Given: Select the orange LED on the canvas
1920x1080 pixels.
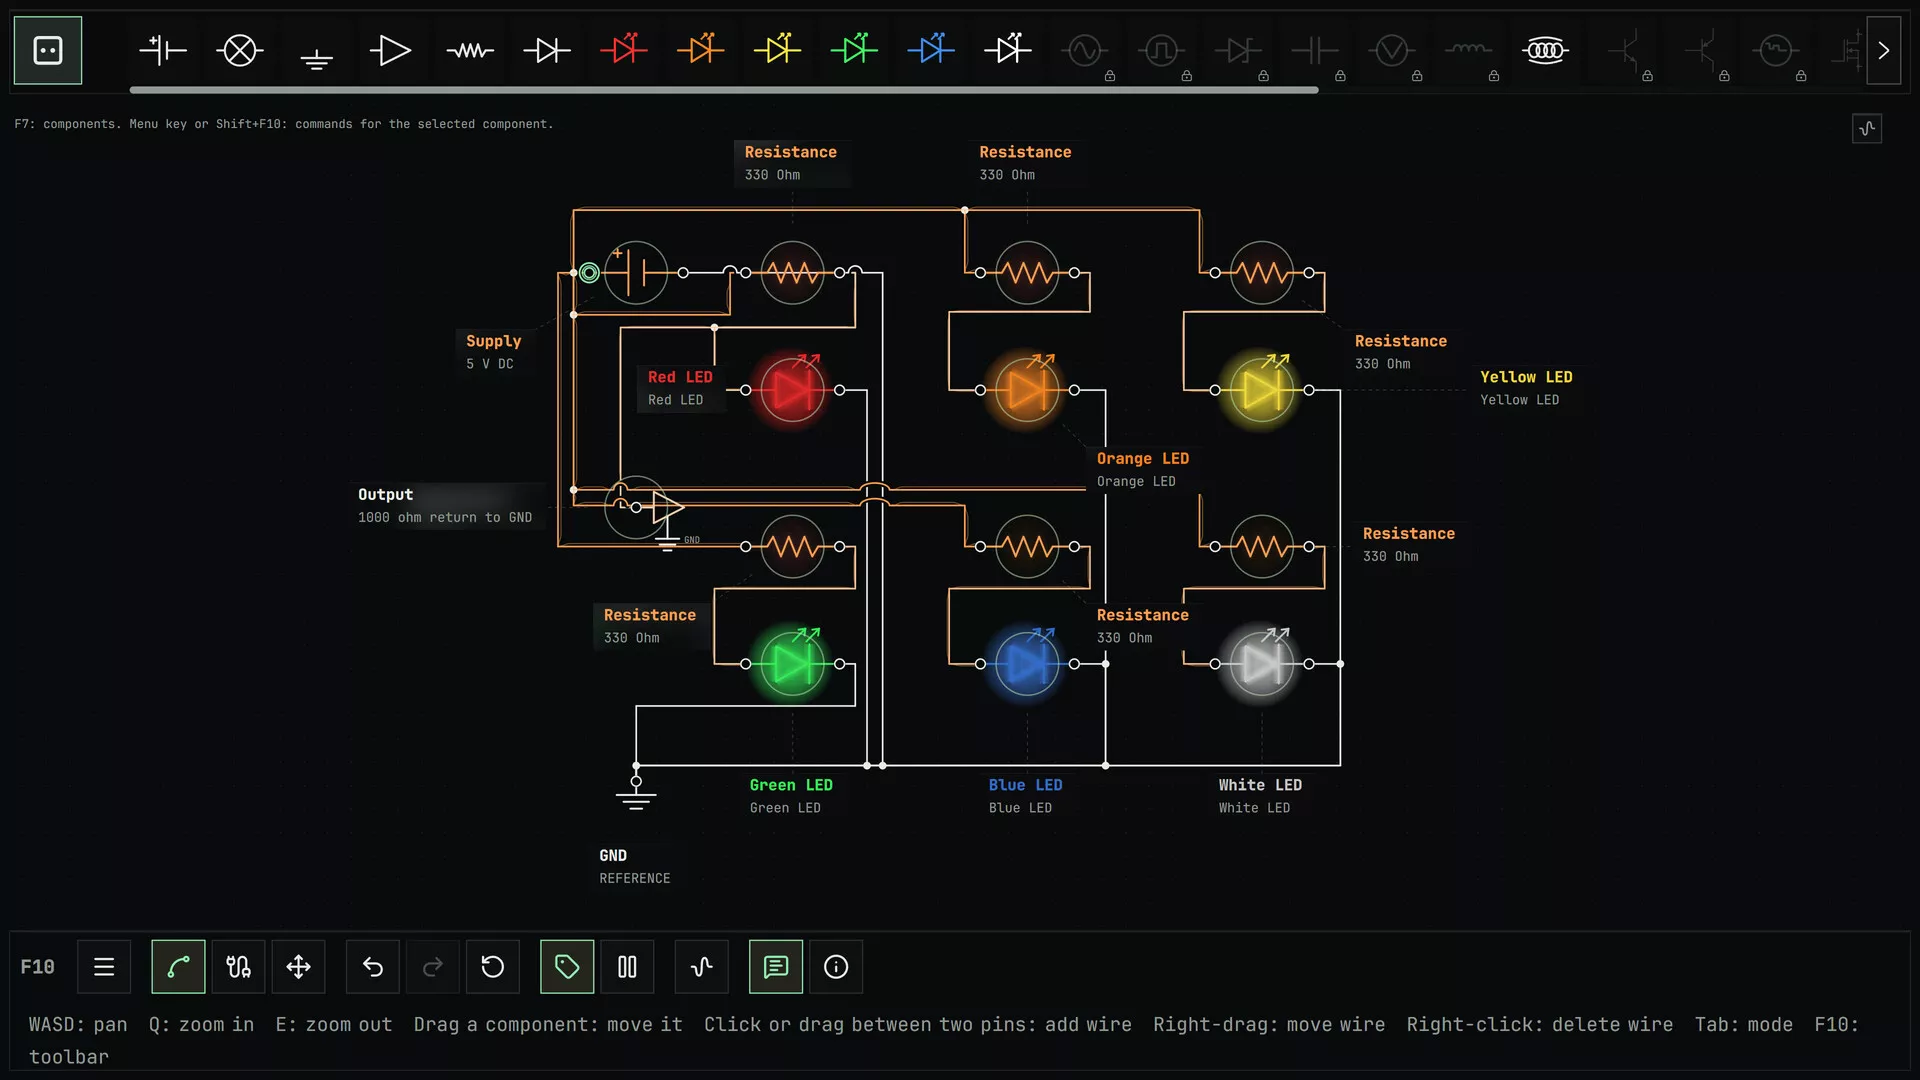Looking at the screenshot, I should pyautogui.click(x=1027, y=390).
